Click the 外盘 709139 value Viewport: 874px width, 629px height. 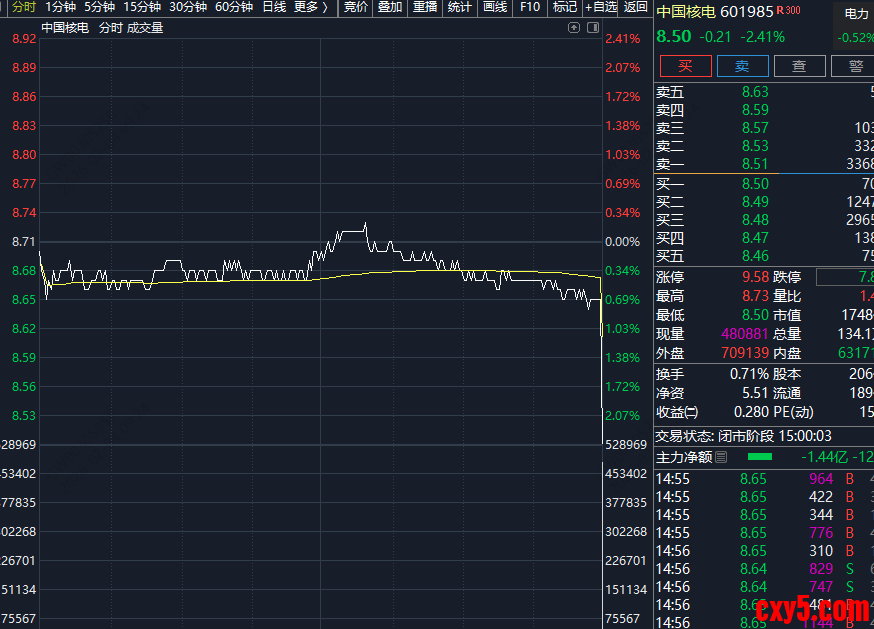pyautogui.click(x=745, y=353)
